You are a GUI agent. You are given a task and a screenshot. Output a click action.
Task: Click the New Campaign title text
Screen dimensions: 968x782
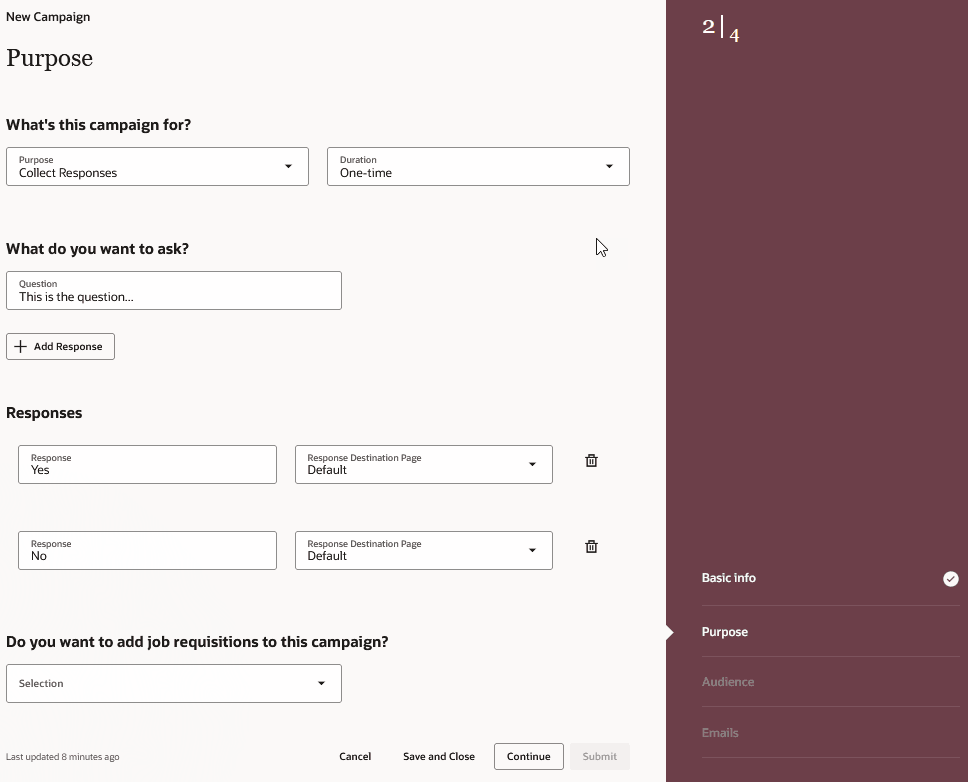(x=48, y=17)
